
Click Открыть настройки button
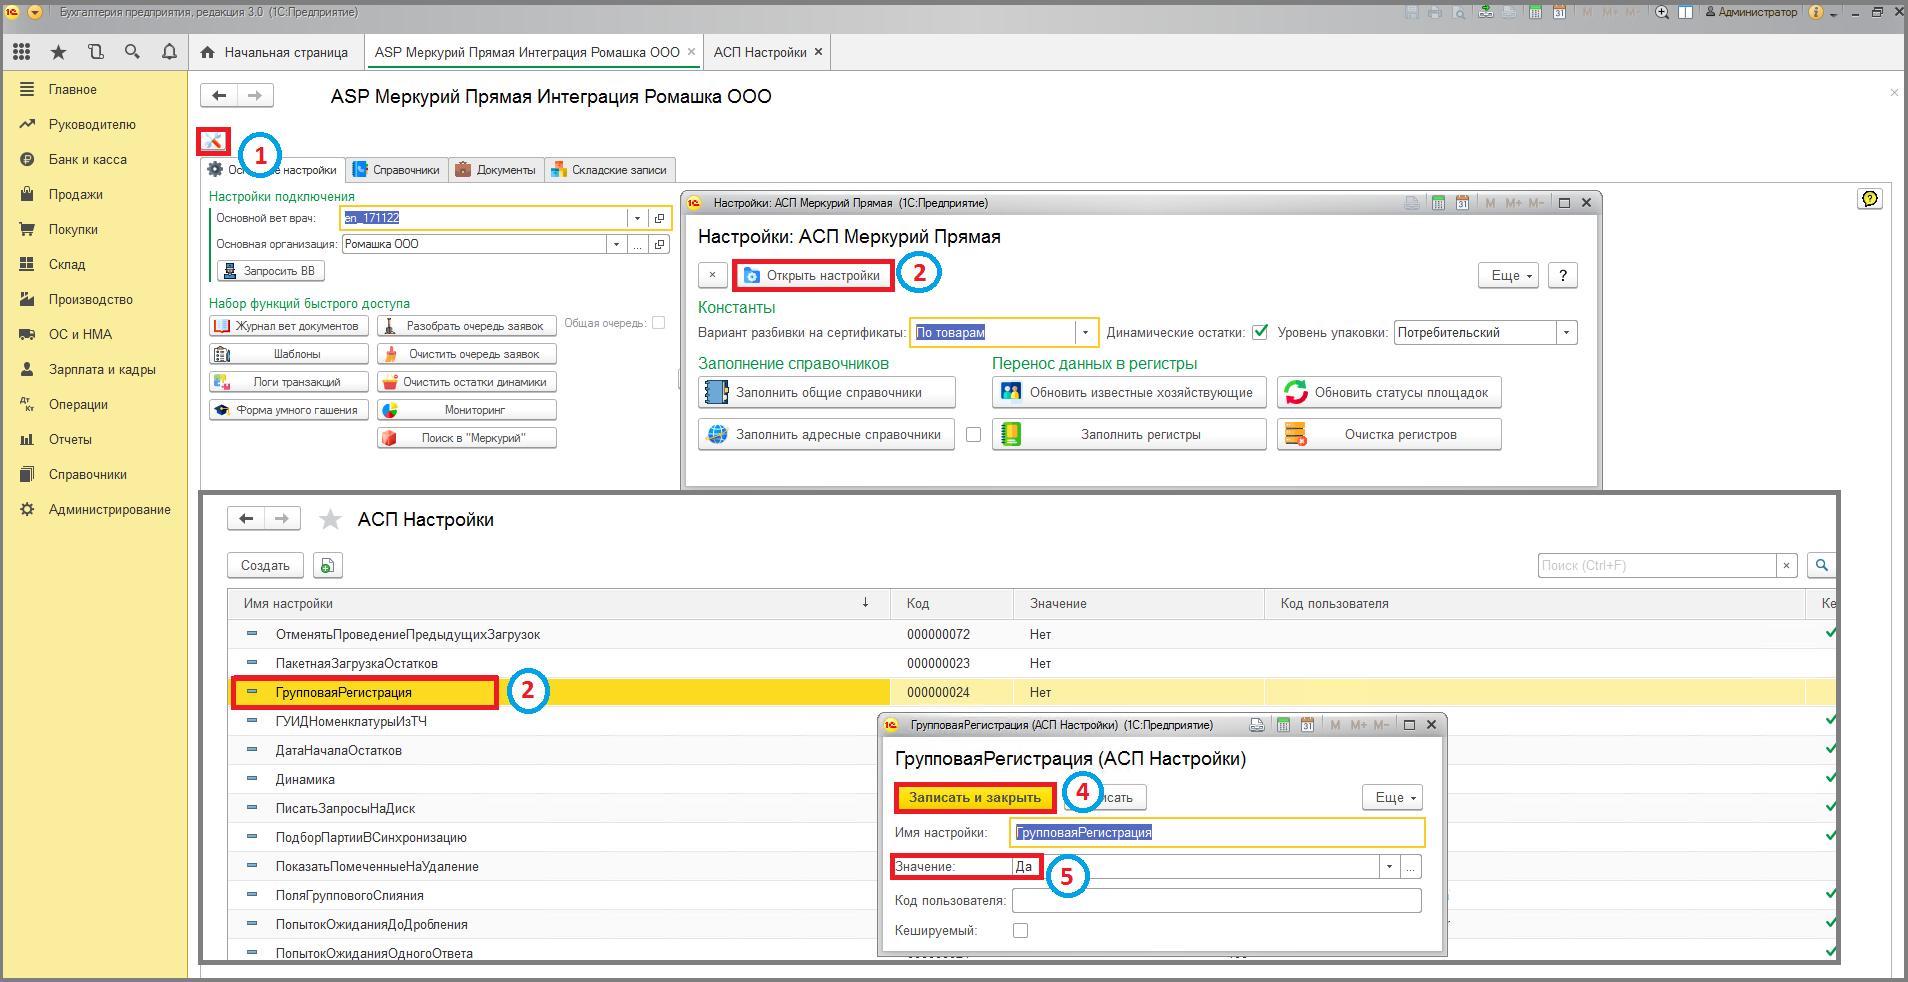coord(813,276)
